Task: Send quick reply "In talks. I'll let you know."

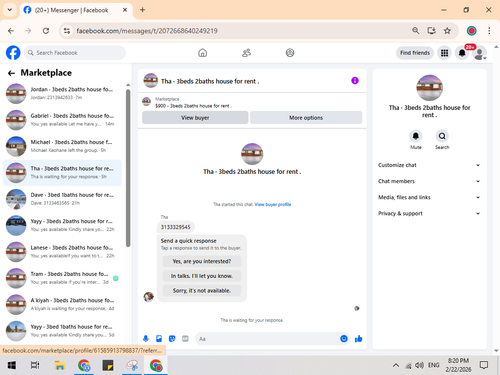Action: (202, 276)
